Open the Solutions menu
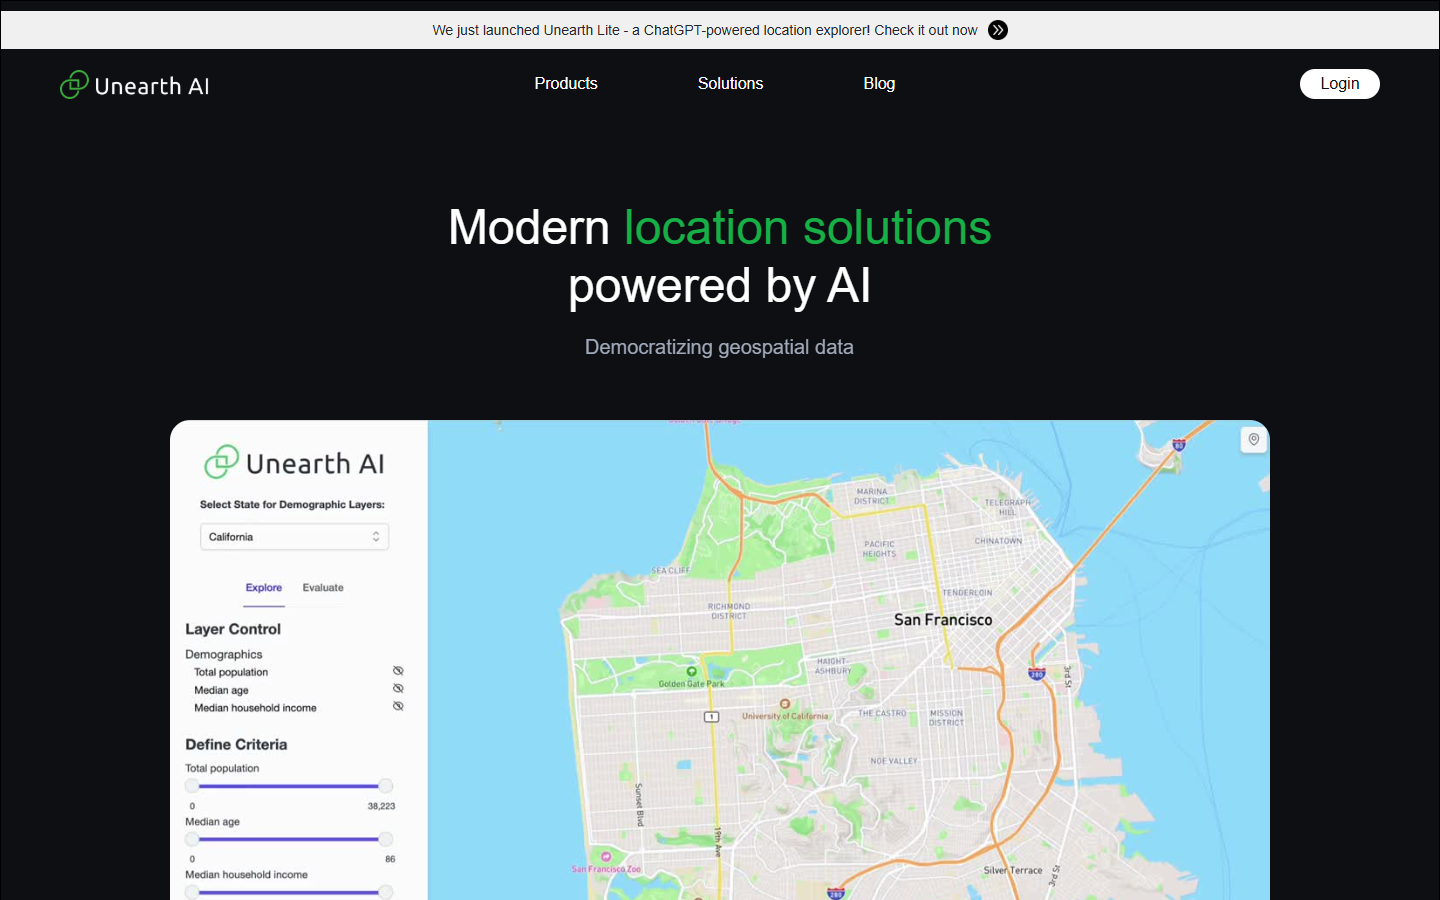Image resolution: width=1440 pixels, height=900 pixels. (x=730, y=84)
